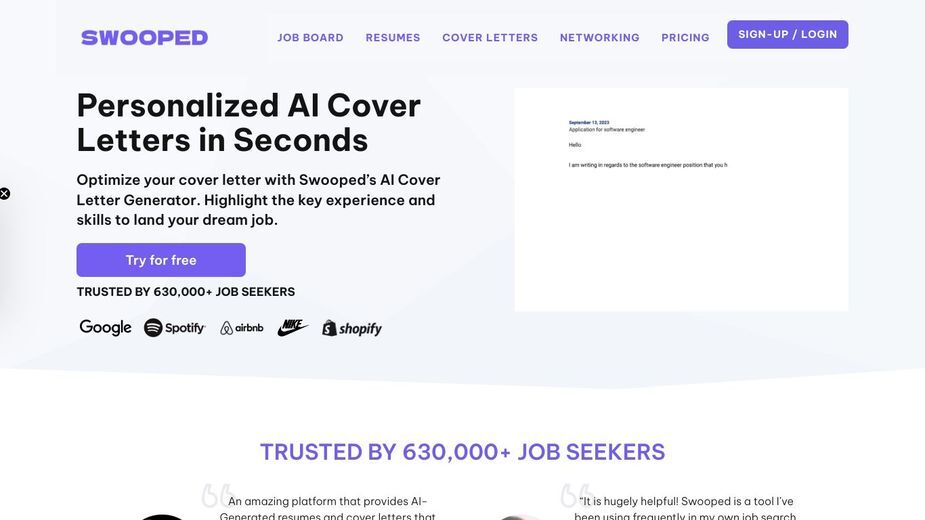Click the Google logo

coord(106,328)
